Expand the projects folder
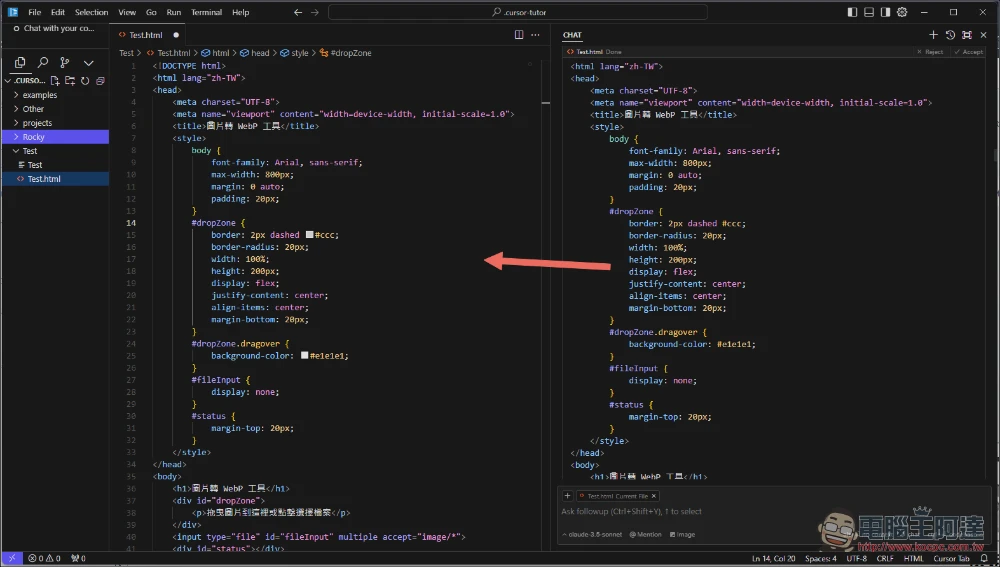 (x=37, y=123)
